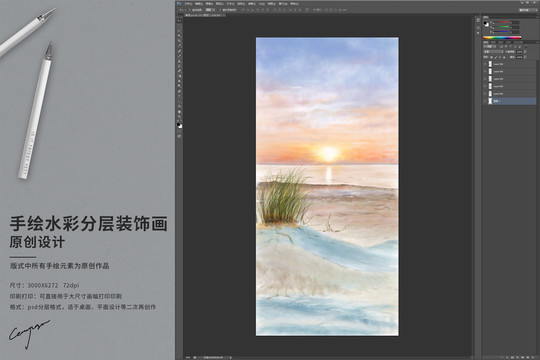Select the Spot Healing Brush tool

(x=179, y=51)
